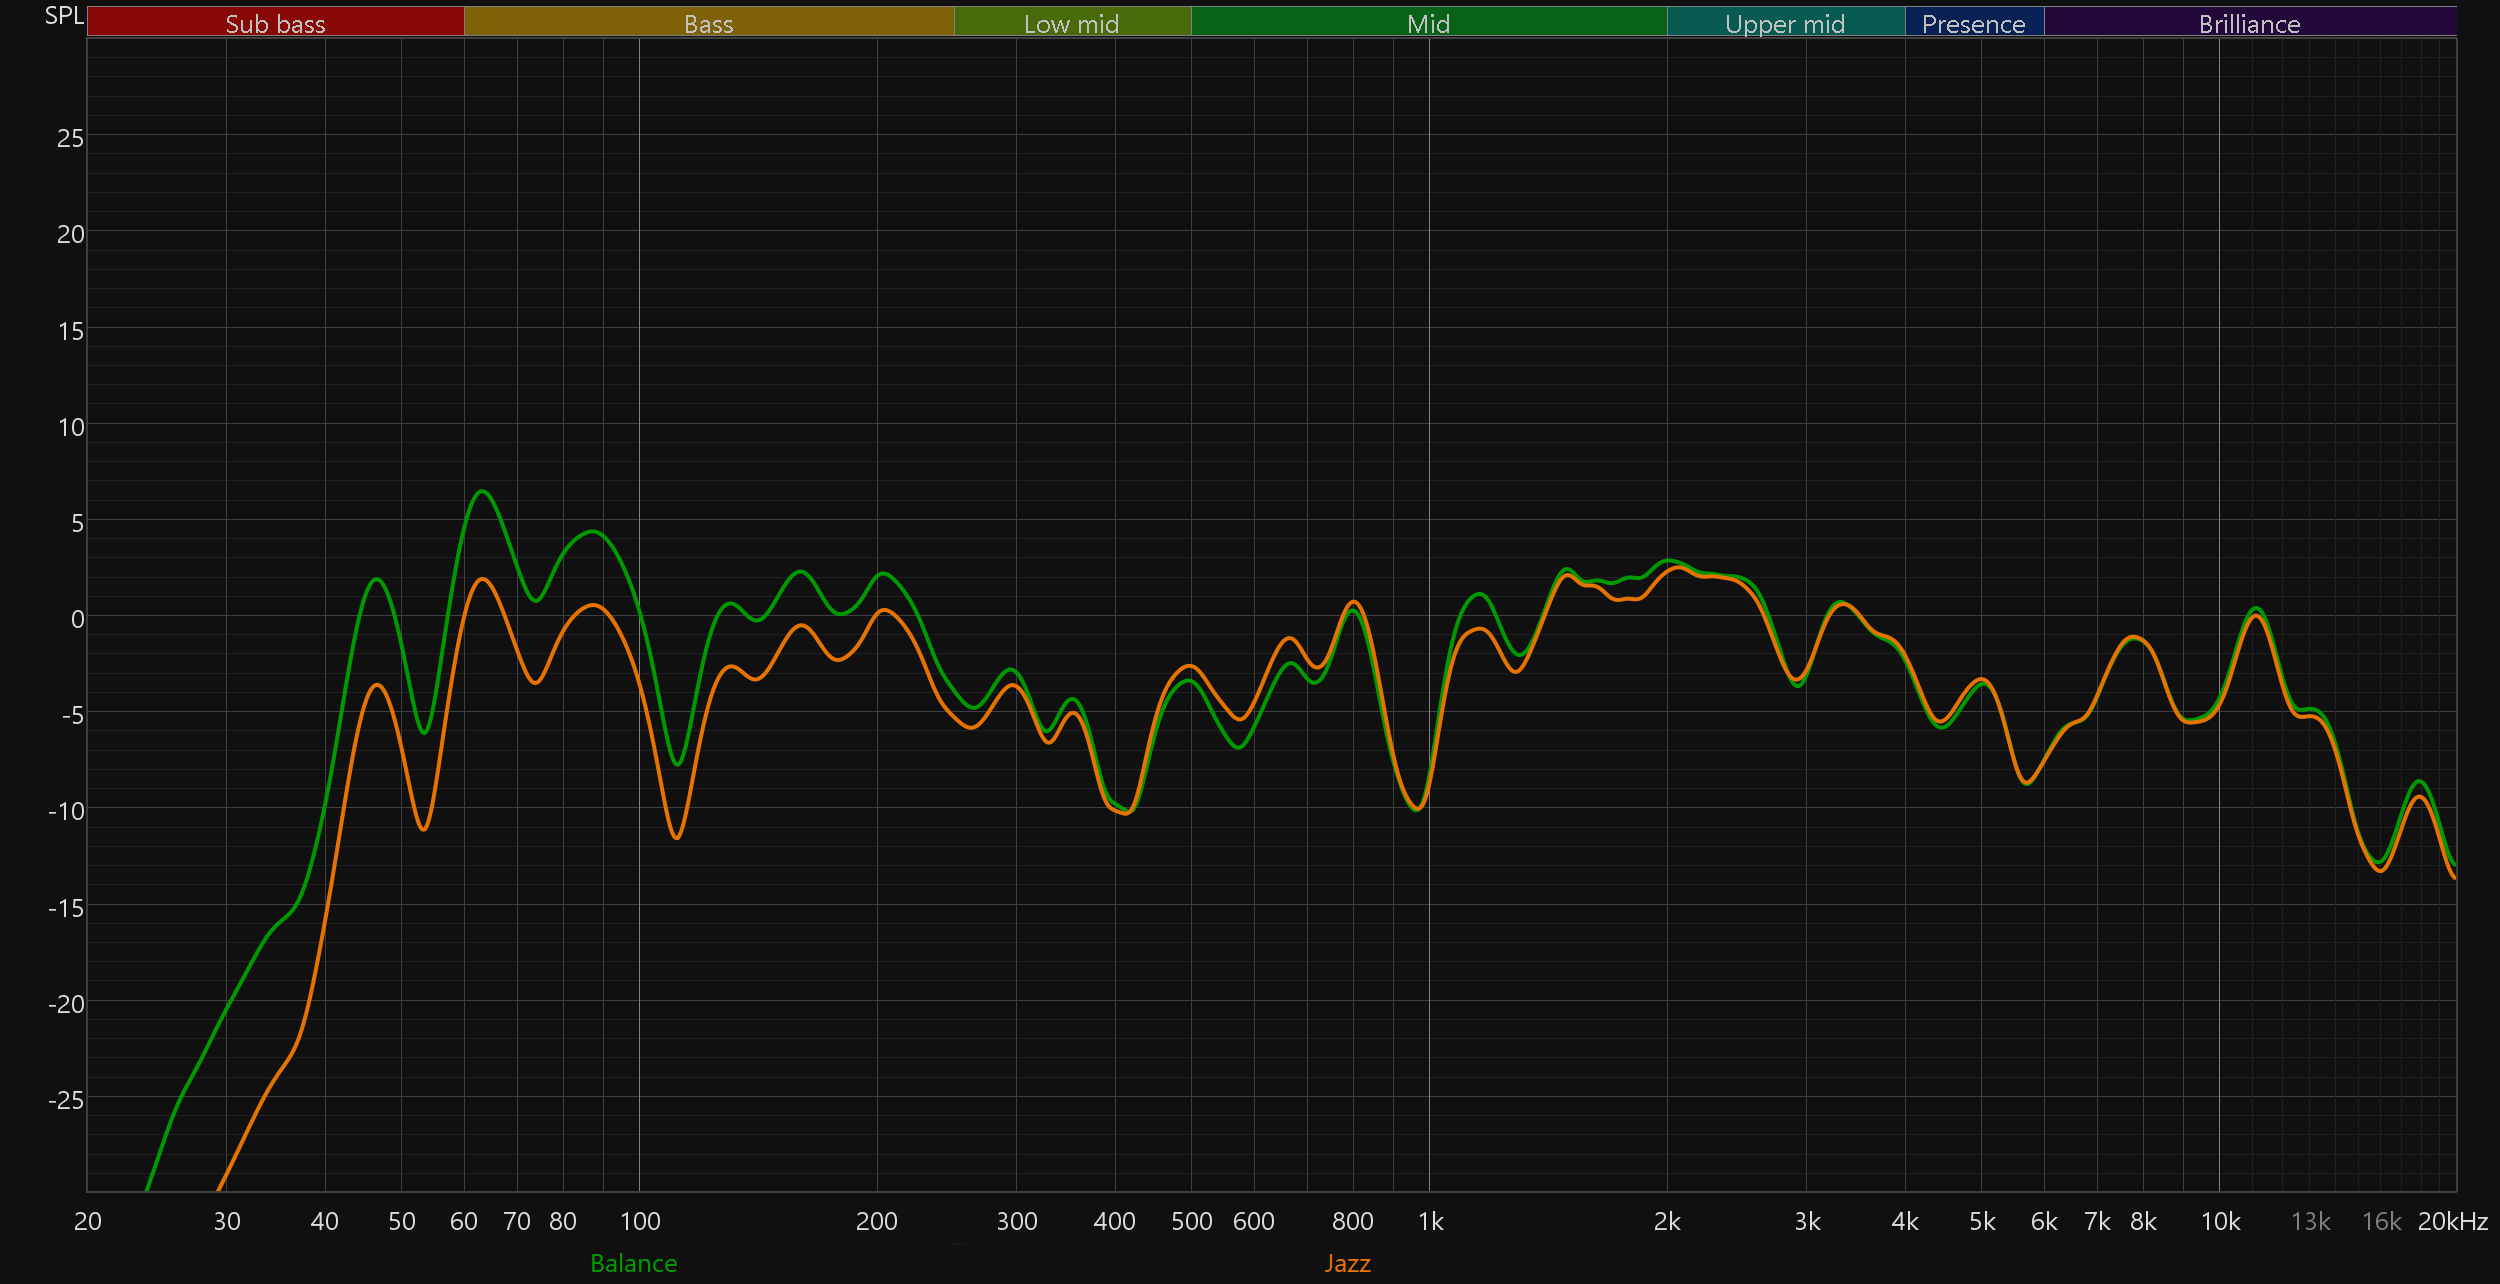Click the 100 Hz frequency axis label

(640, 1221)
